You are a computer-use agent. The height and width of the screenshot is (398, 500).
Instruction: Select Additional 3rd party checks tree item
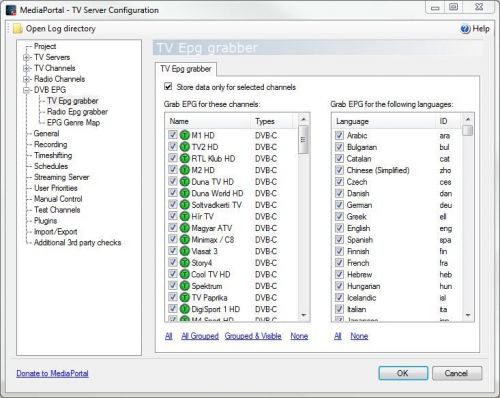pos(78,243)
